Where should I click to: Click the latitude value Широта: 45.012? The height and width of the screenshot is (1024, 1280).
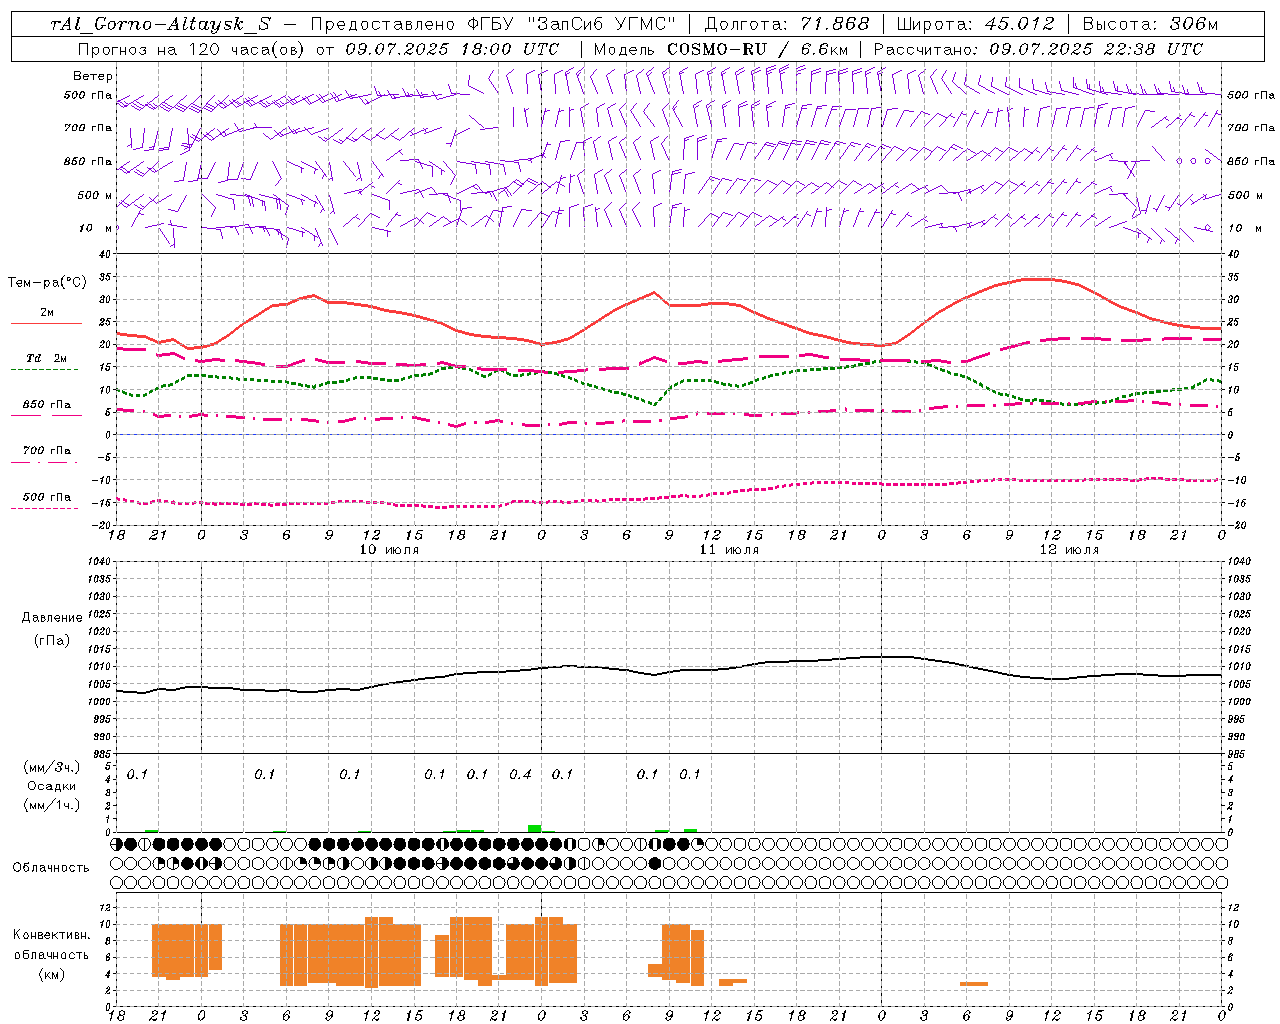point(975,24)
